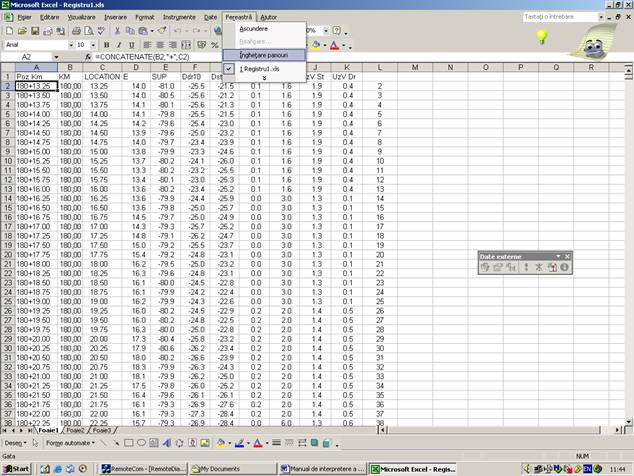Toggle Italic formatting in the toolbar
This screenshot has width=634, height=476.
[118, 45]
